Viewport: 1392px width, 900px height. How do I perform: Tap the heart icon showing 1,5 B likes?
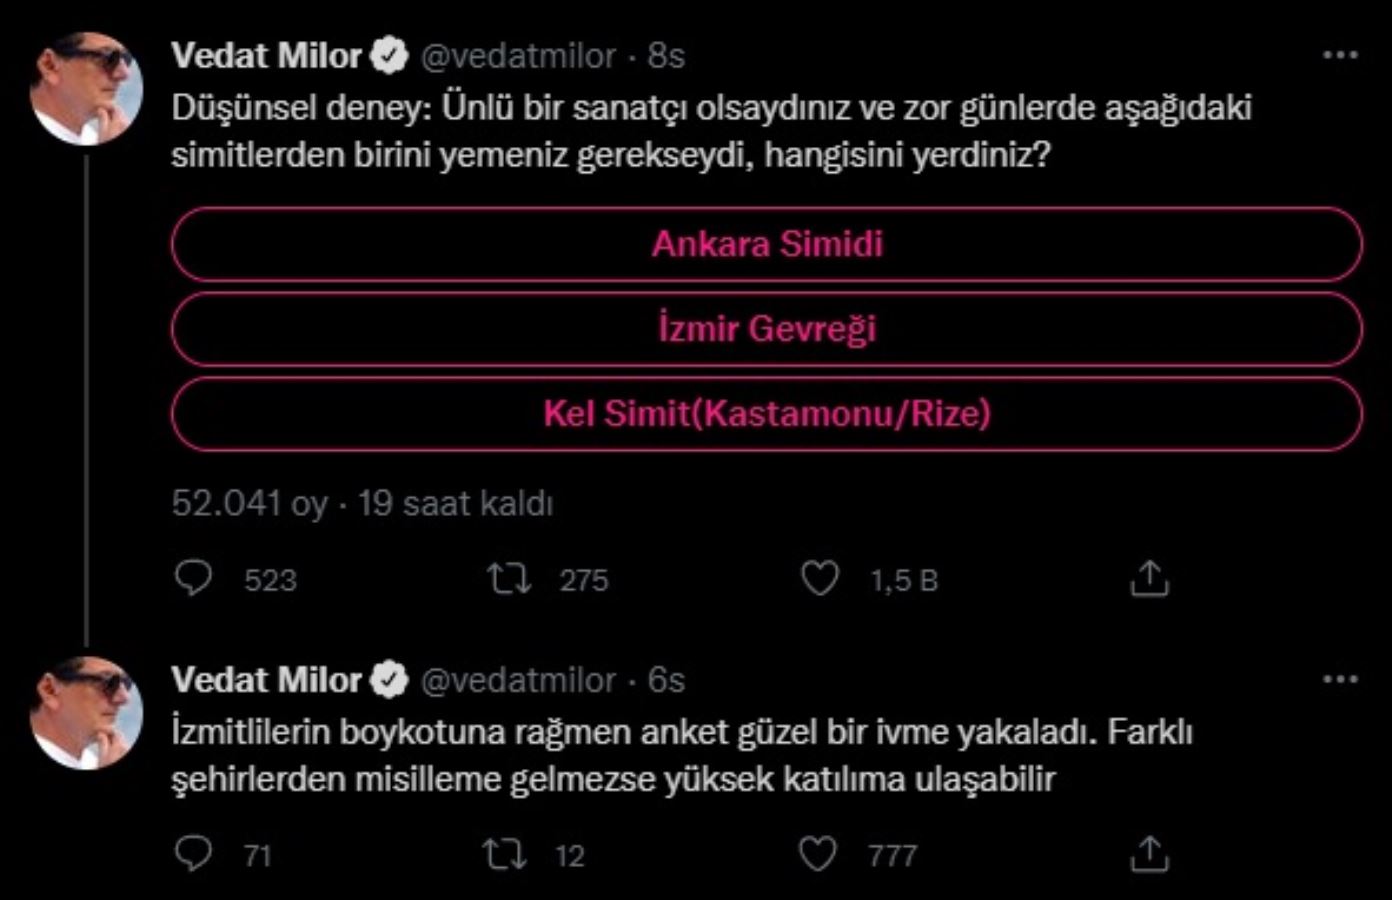coord(820,577)
